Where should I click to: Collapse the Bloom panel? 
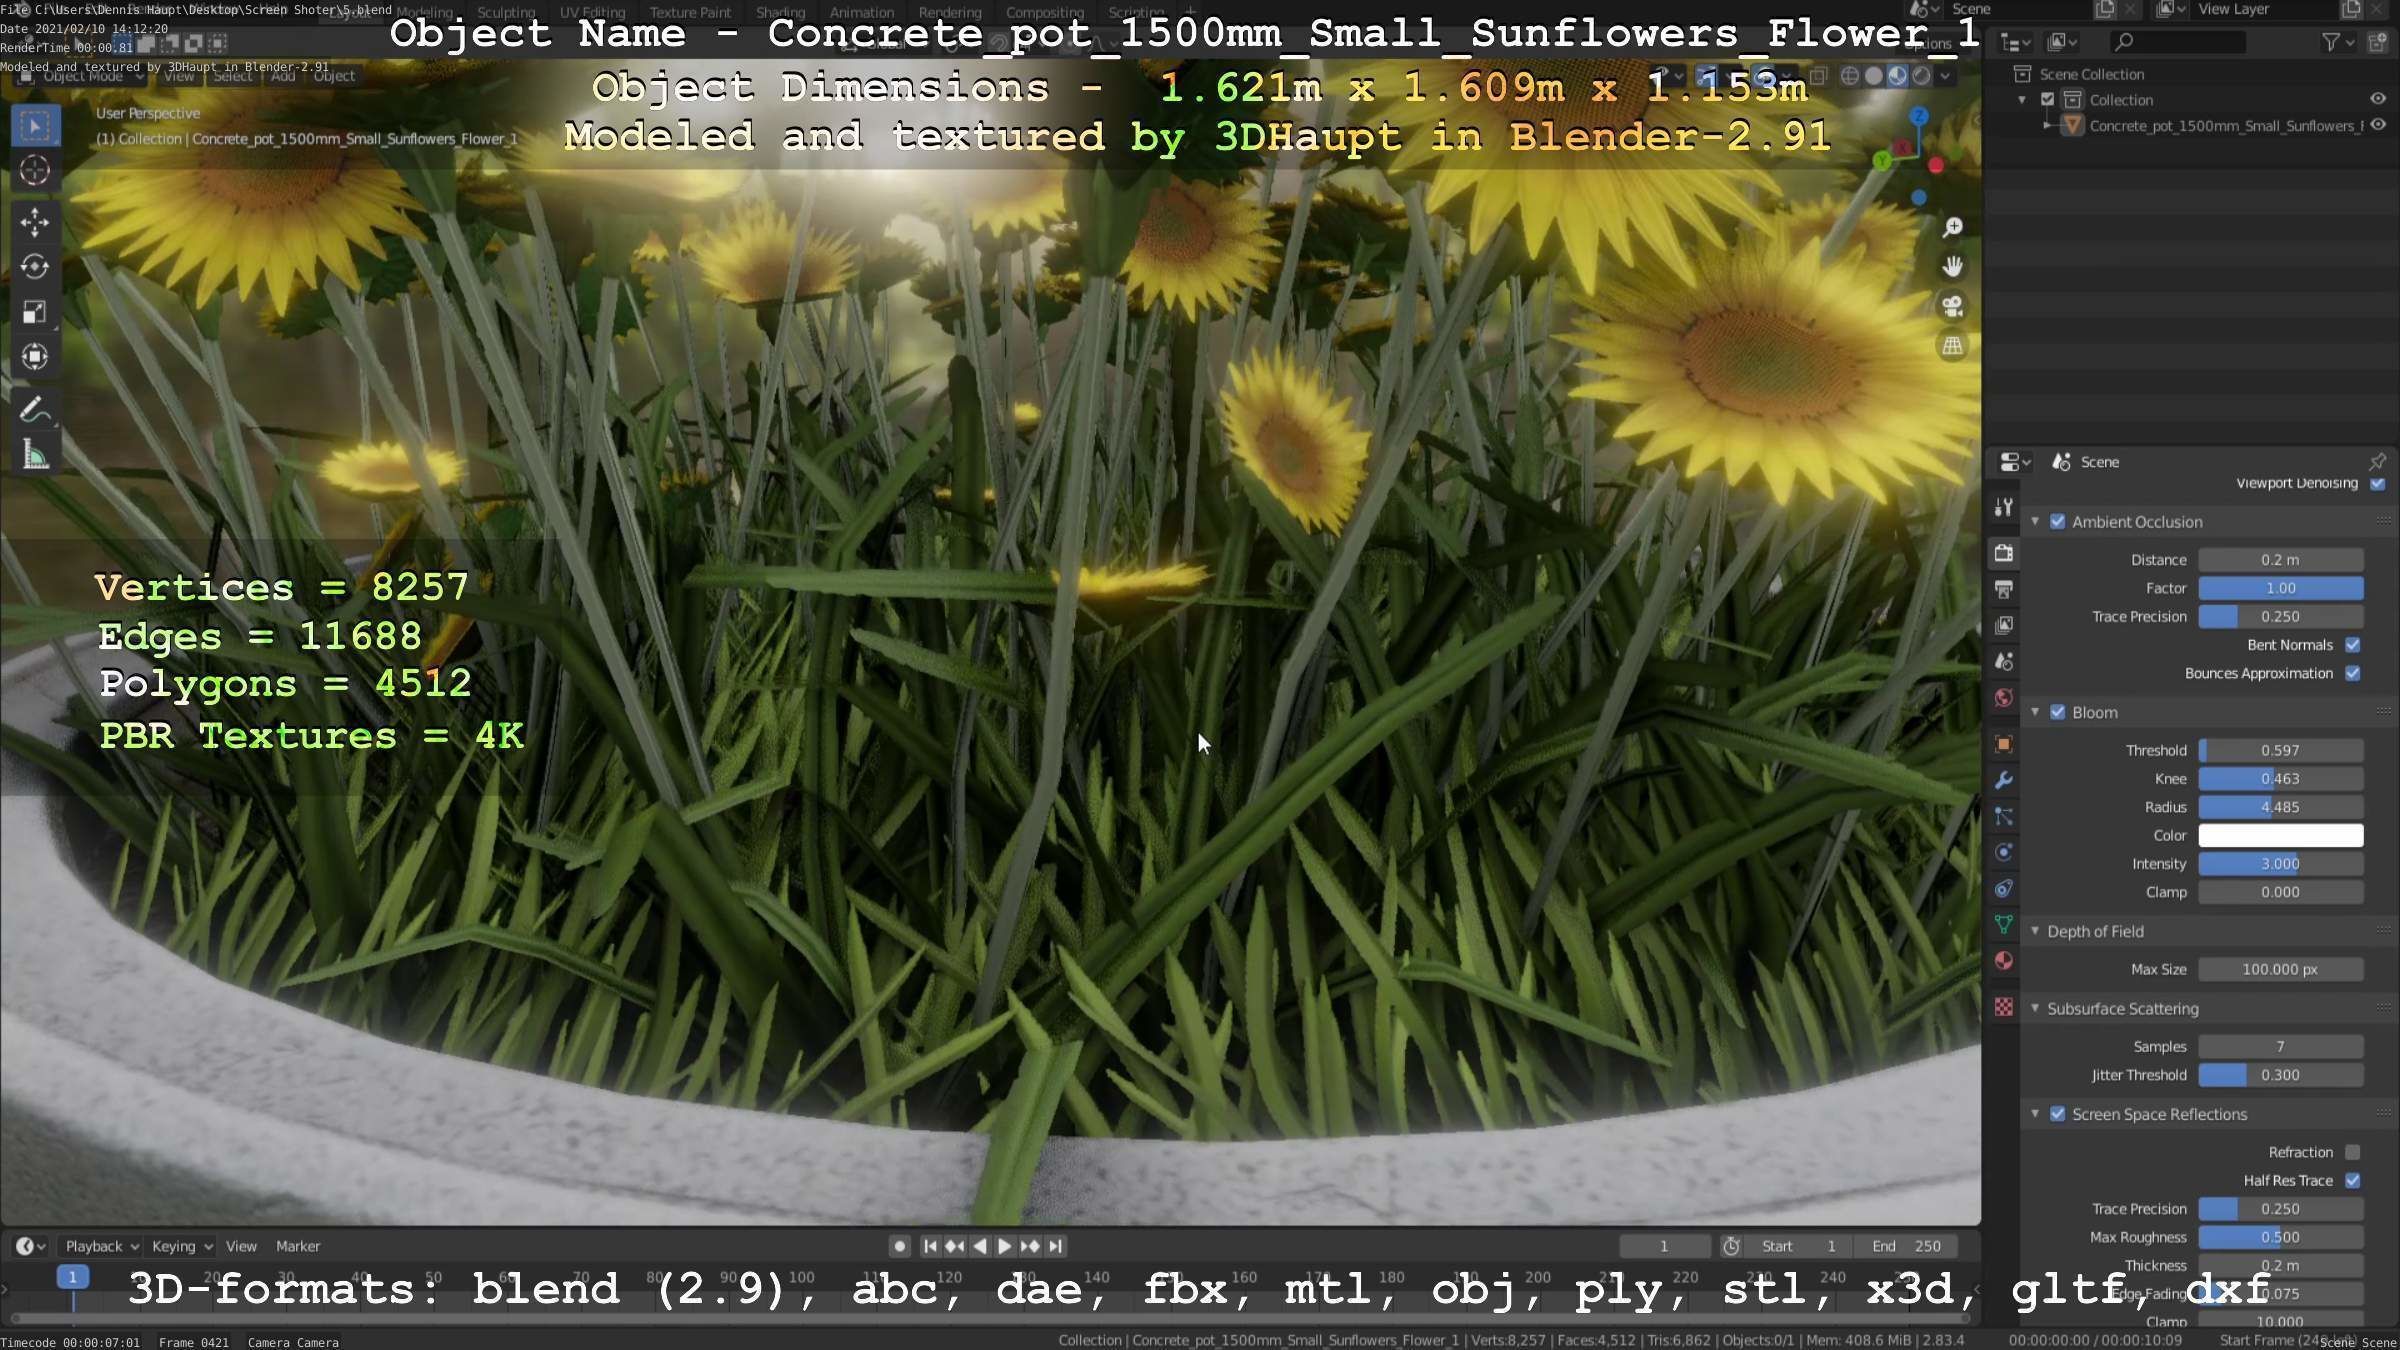(x=2034, y=712)
